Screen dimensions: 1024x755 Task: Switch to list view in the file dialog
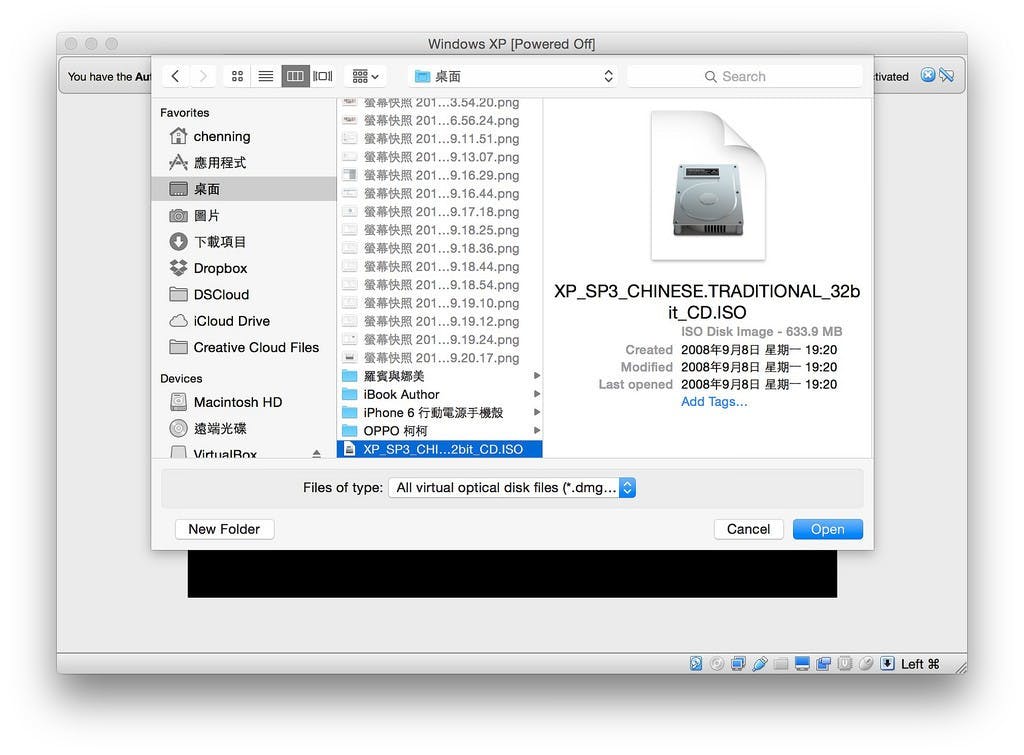(x=266, y=76)
